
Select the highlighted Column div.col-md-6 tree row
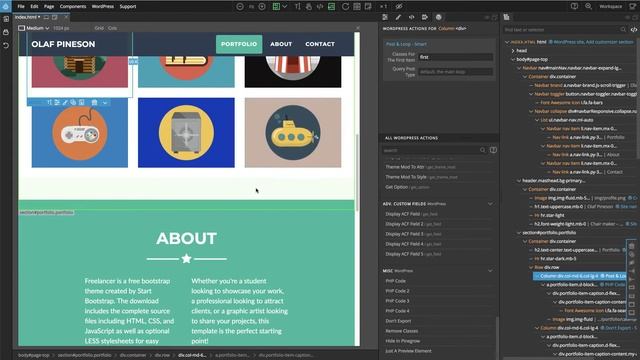pyautogui.click(x=580, y=276)
